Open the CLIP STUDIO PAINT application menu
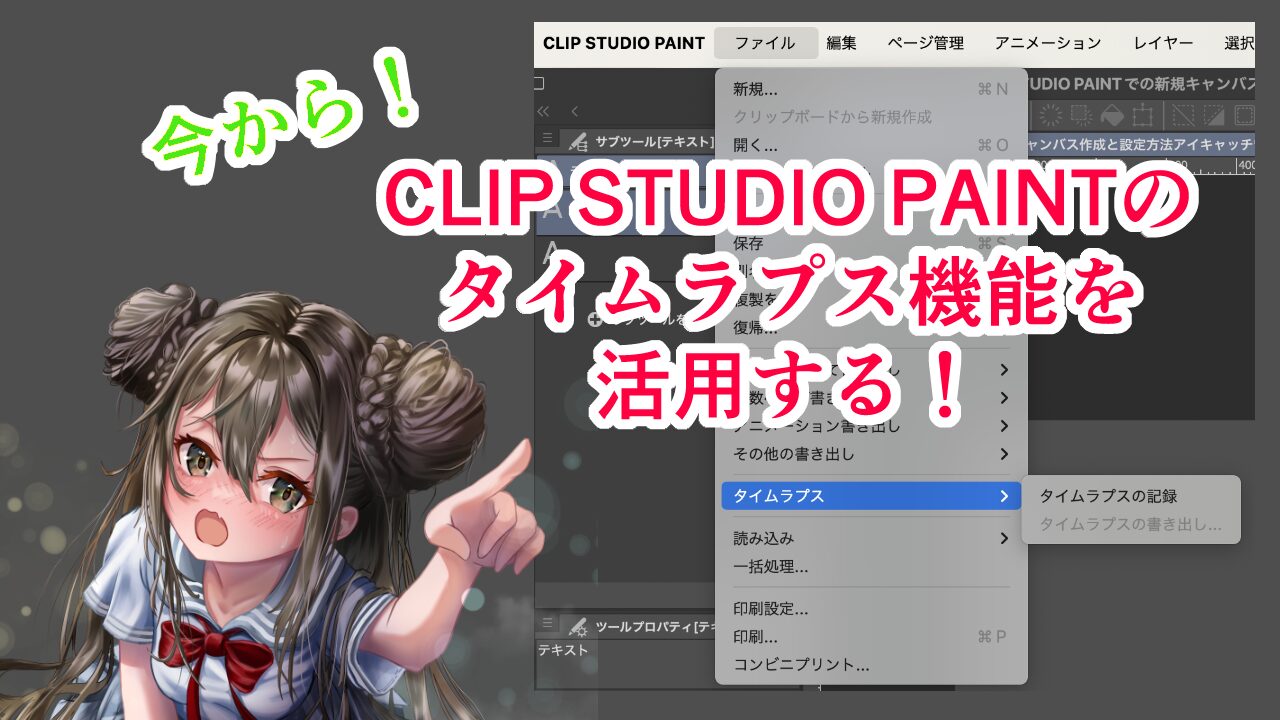This screenshot has height=720, width=1280. (624, 43)
